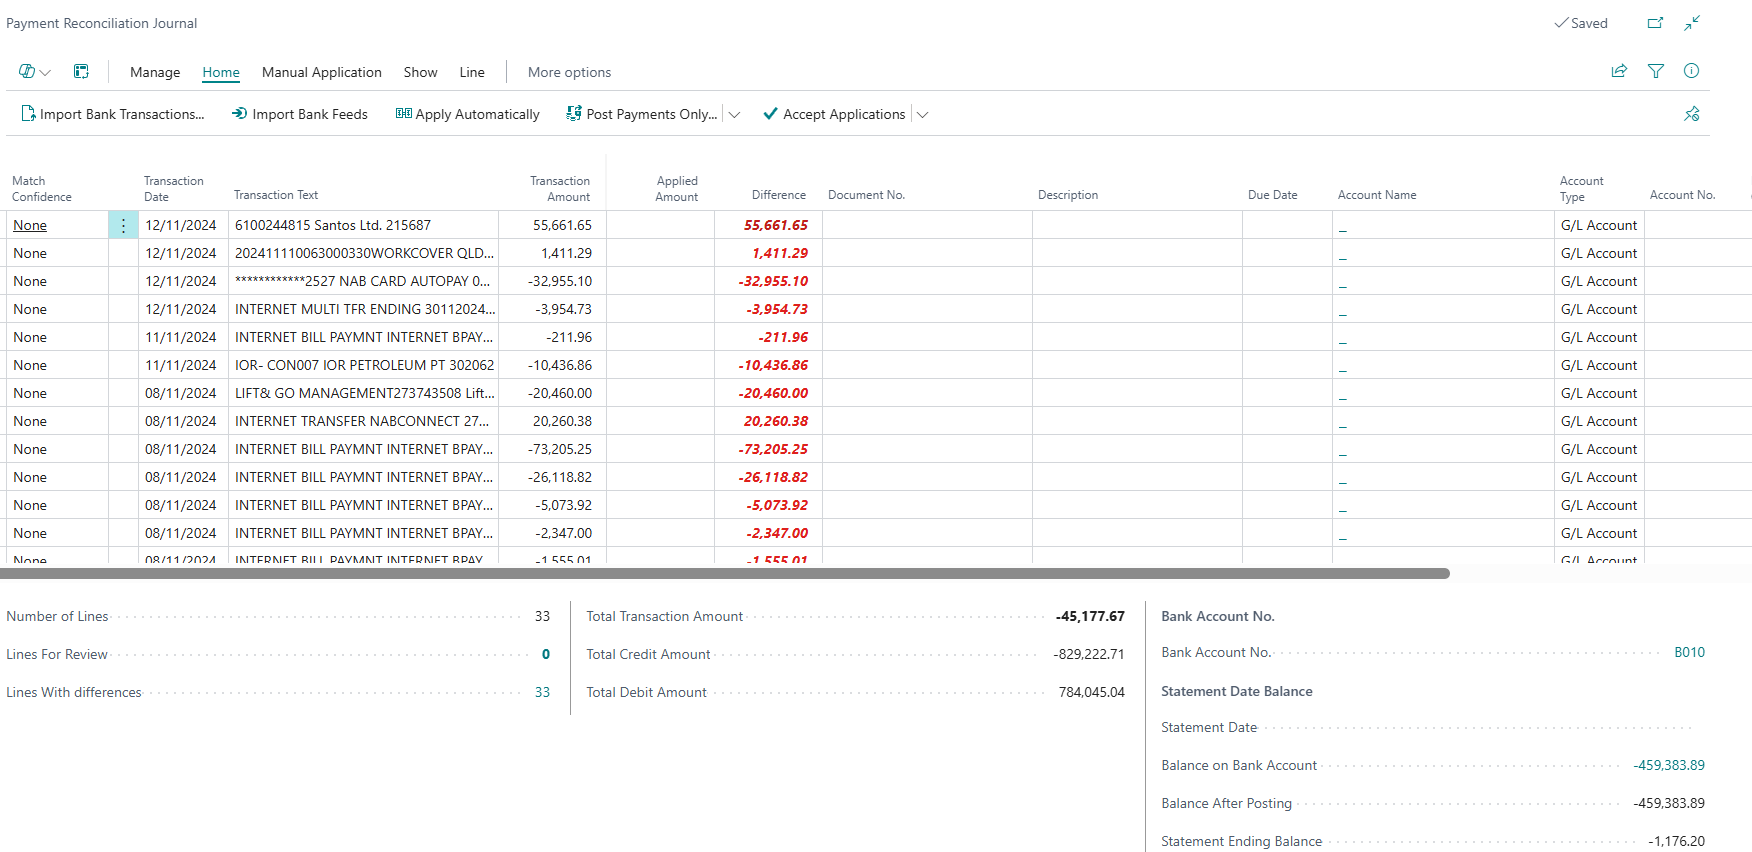Screen dimensions: 1752x852
Task: Click Import Bank Transactions
Action: click(x=113, y=114)
